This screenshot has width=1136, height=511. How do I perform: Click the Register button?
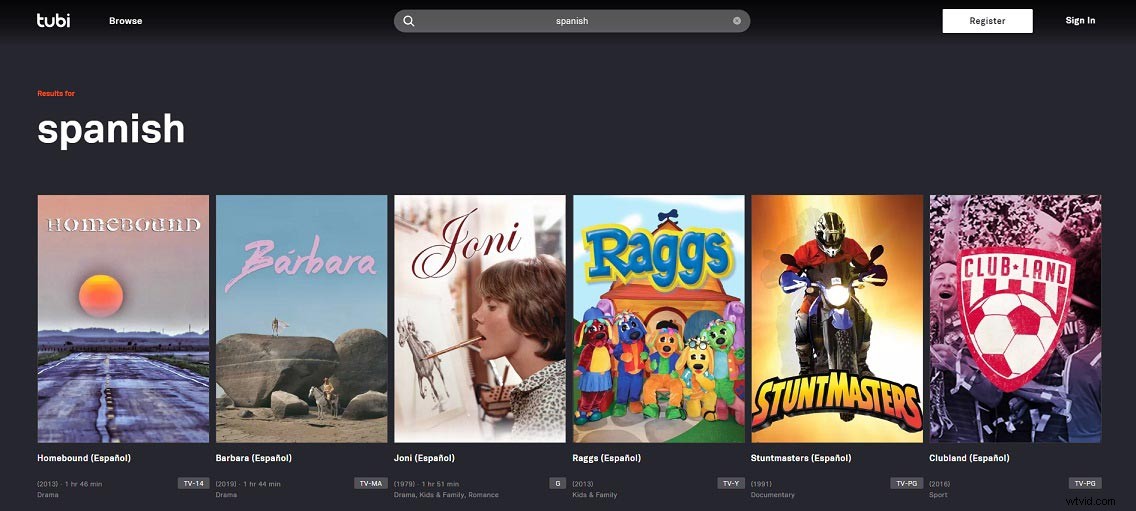tap(987, 21)
